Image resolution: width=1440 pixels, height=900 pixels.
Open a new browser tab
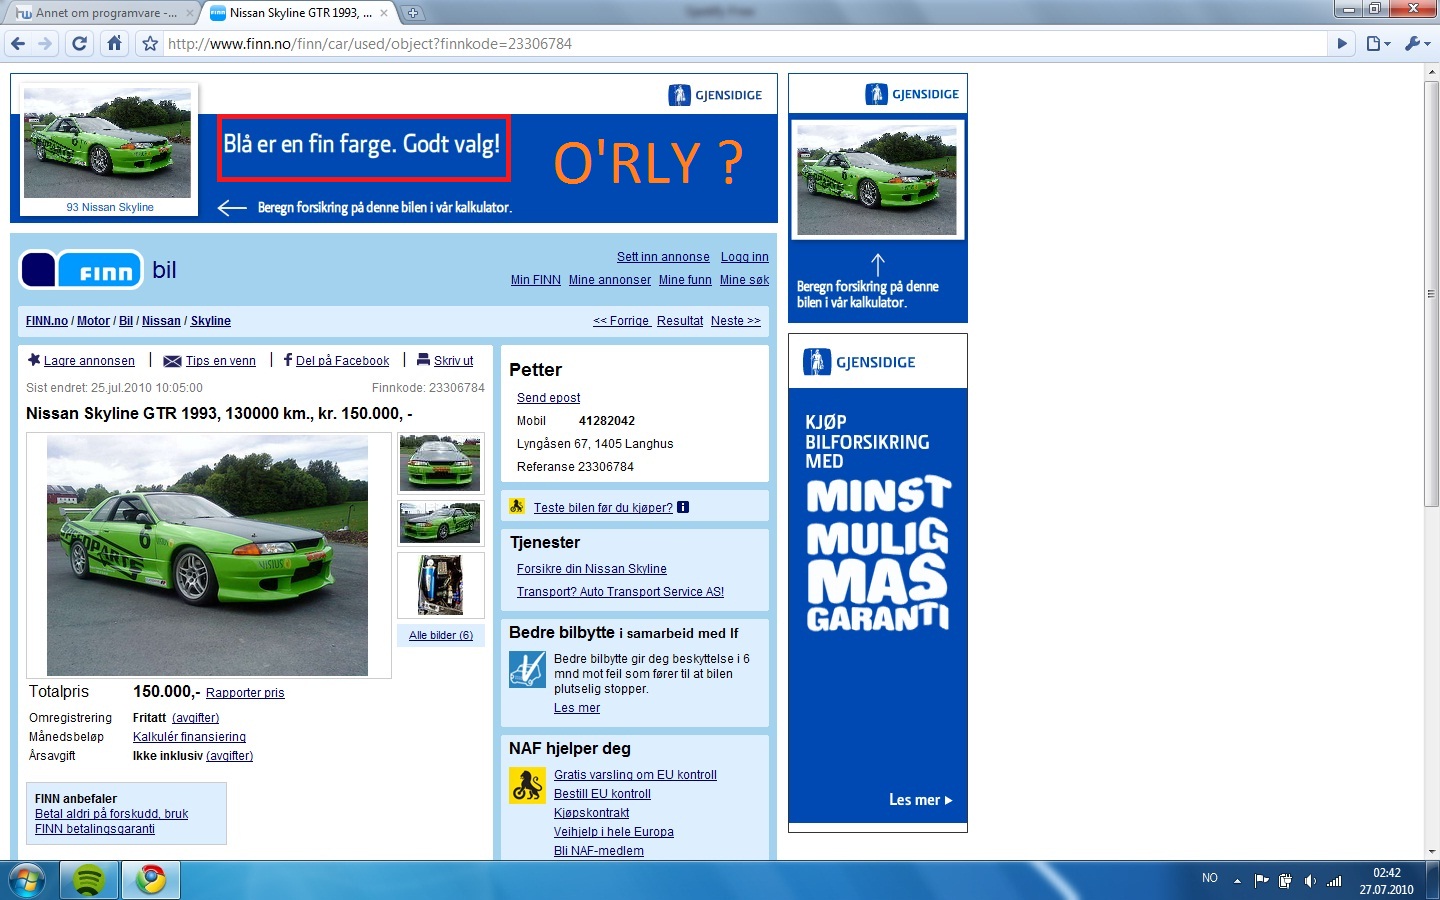point(412,13)
